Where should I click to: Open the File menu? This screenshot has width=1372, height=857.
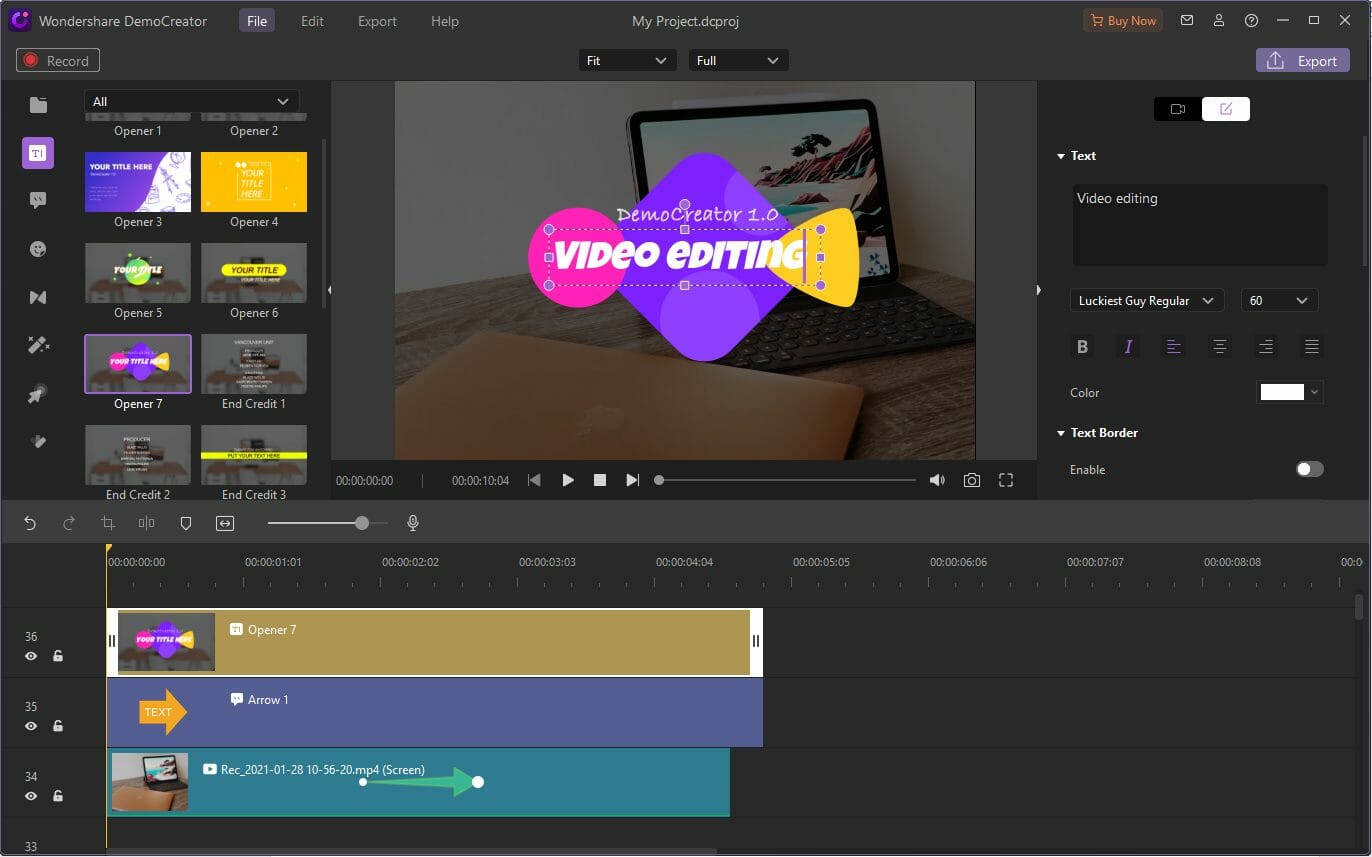click(257, 21)
